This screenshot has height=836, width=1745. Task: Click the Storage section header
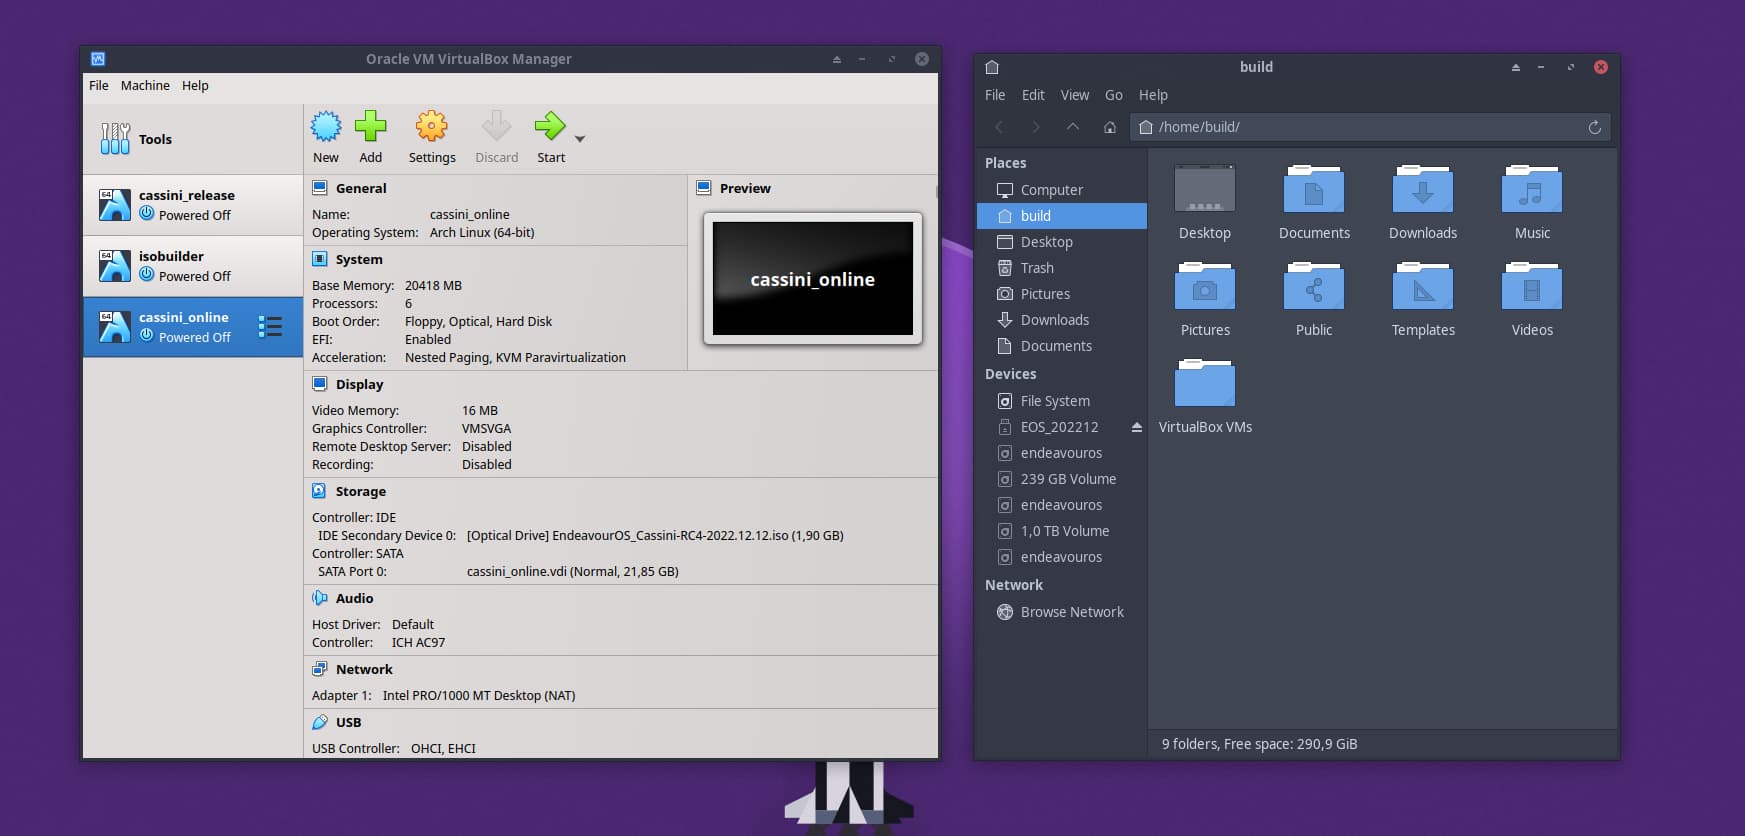361,491
